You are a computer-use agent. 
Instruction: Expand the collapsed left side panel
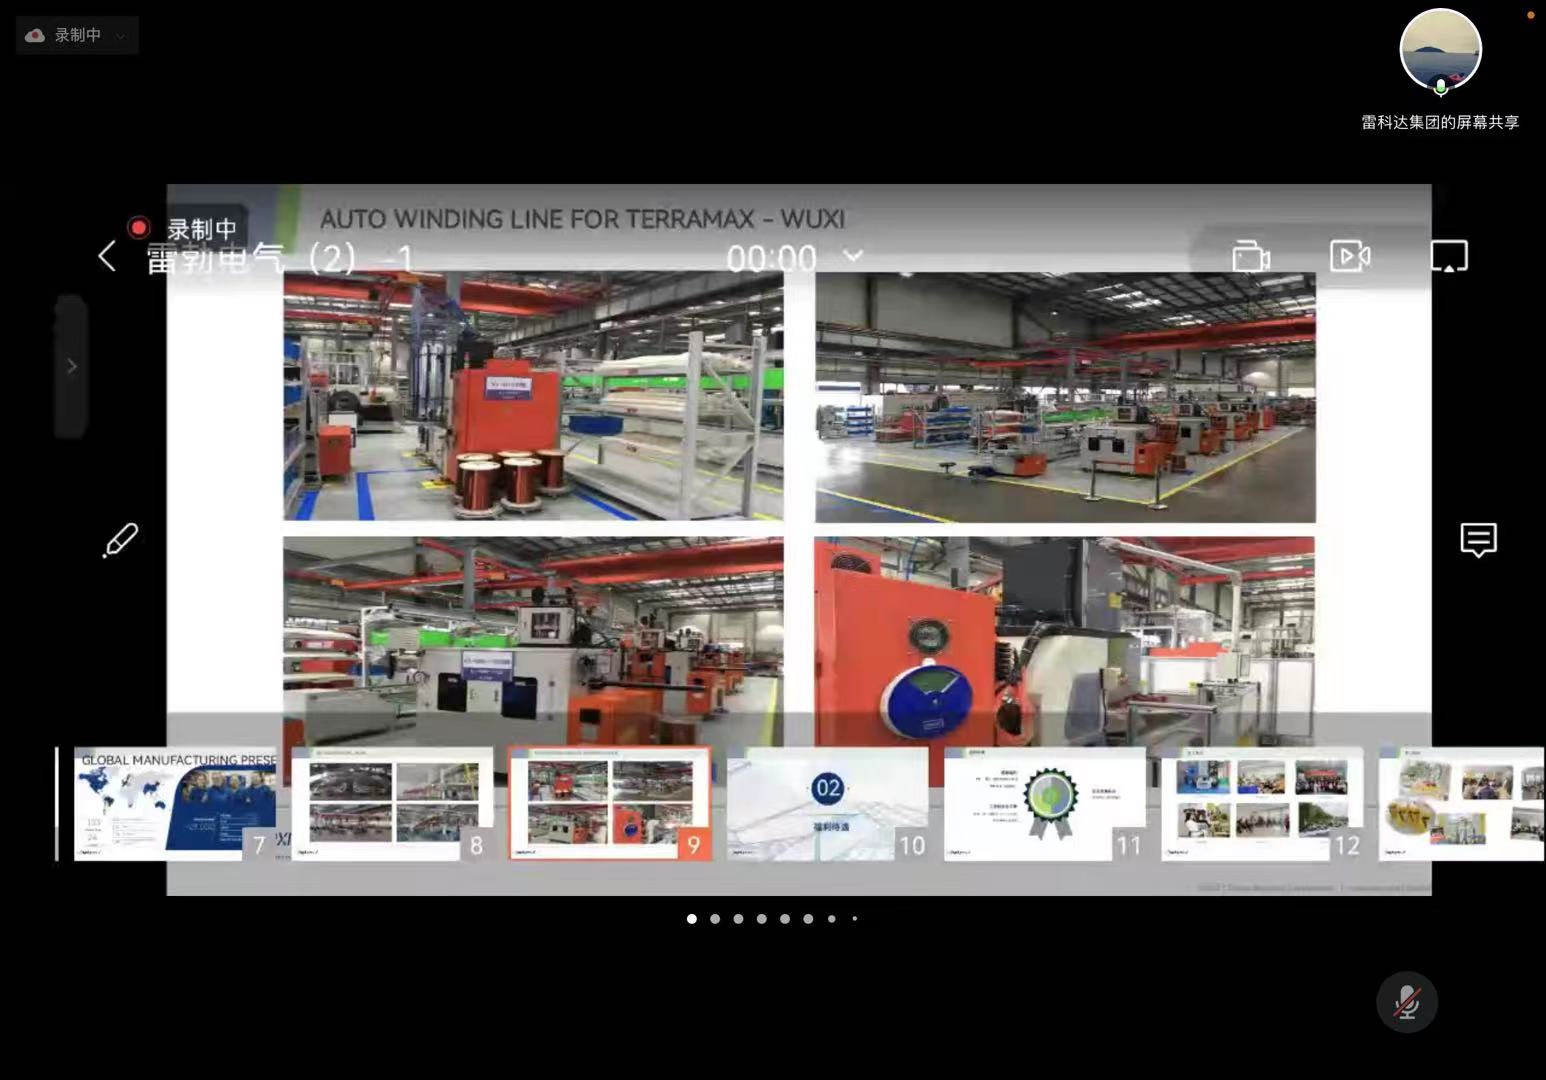(71, 366)
